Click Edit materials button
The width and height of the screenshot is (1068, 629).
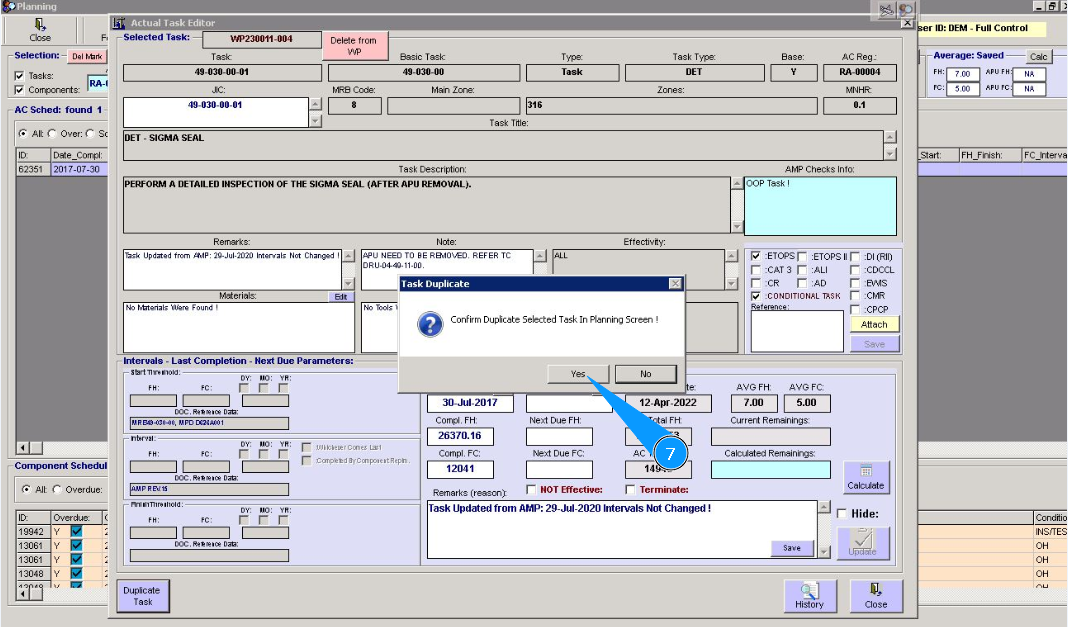[341, 296]
